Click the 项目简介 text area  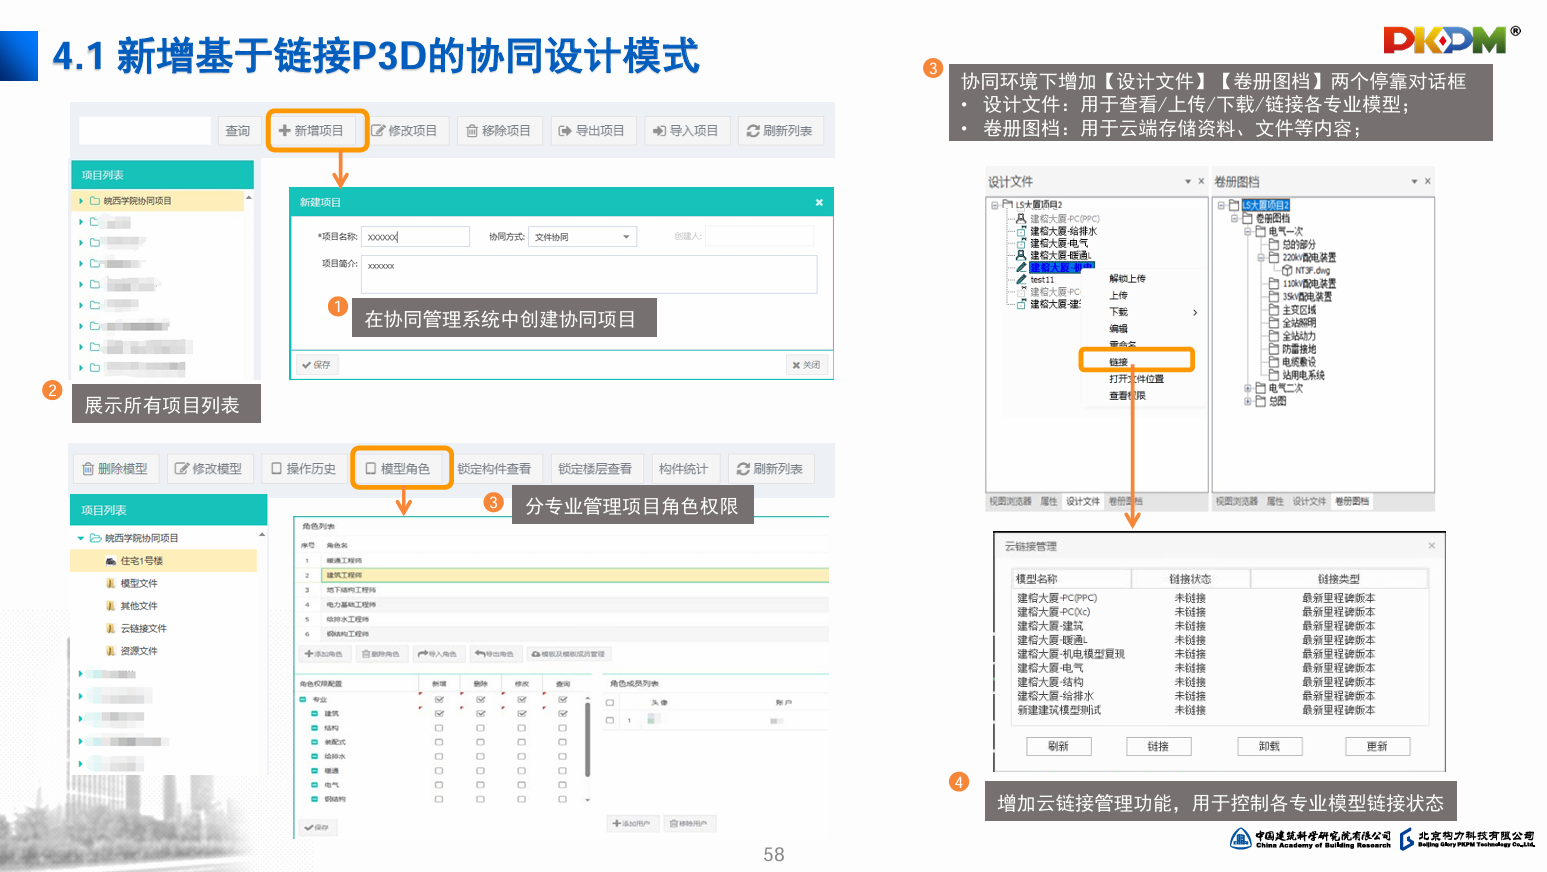click(590, 274)
